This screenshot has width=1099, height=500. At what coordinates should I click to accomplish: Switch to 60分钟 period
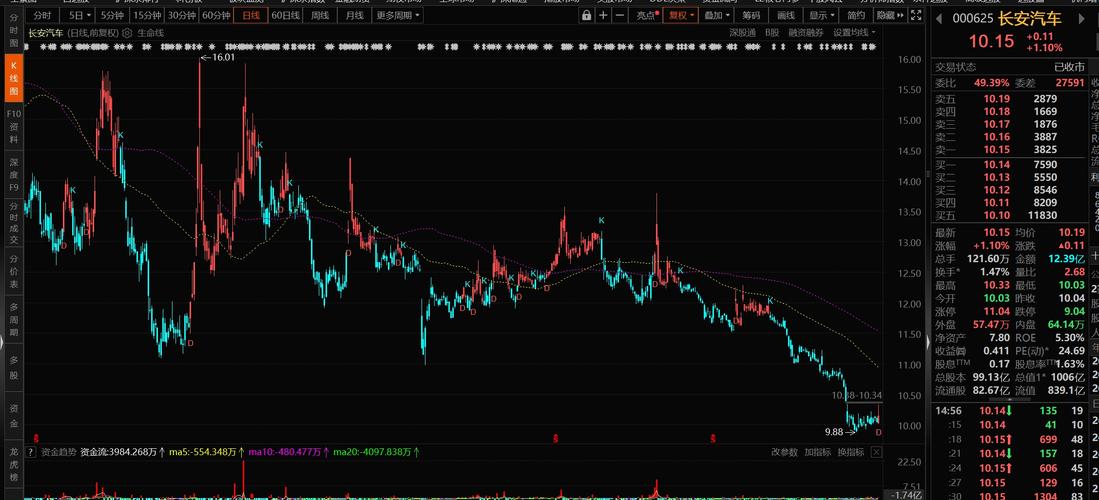tap(216, 15)
